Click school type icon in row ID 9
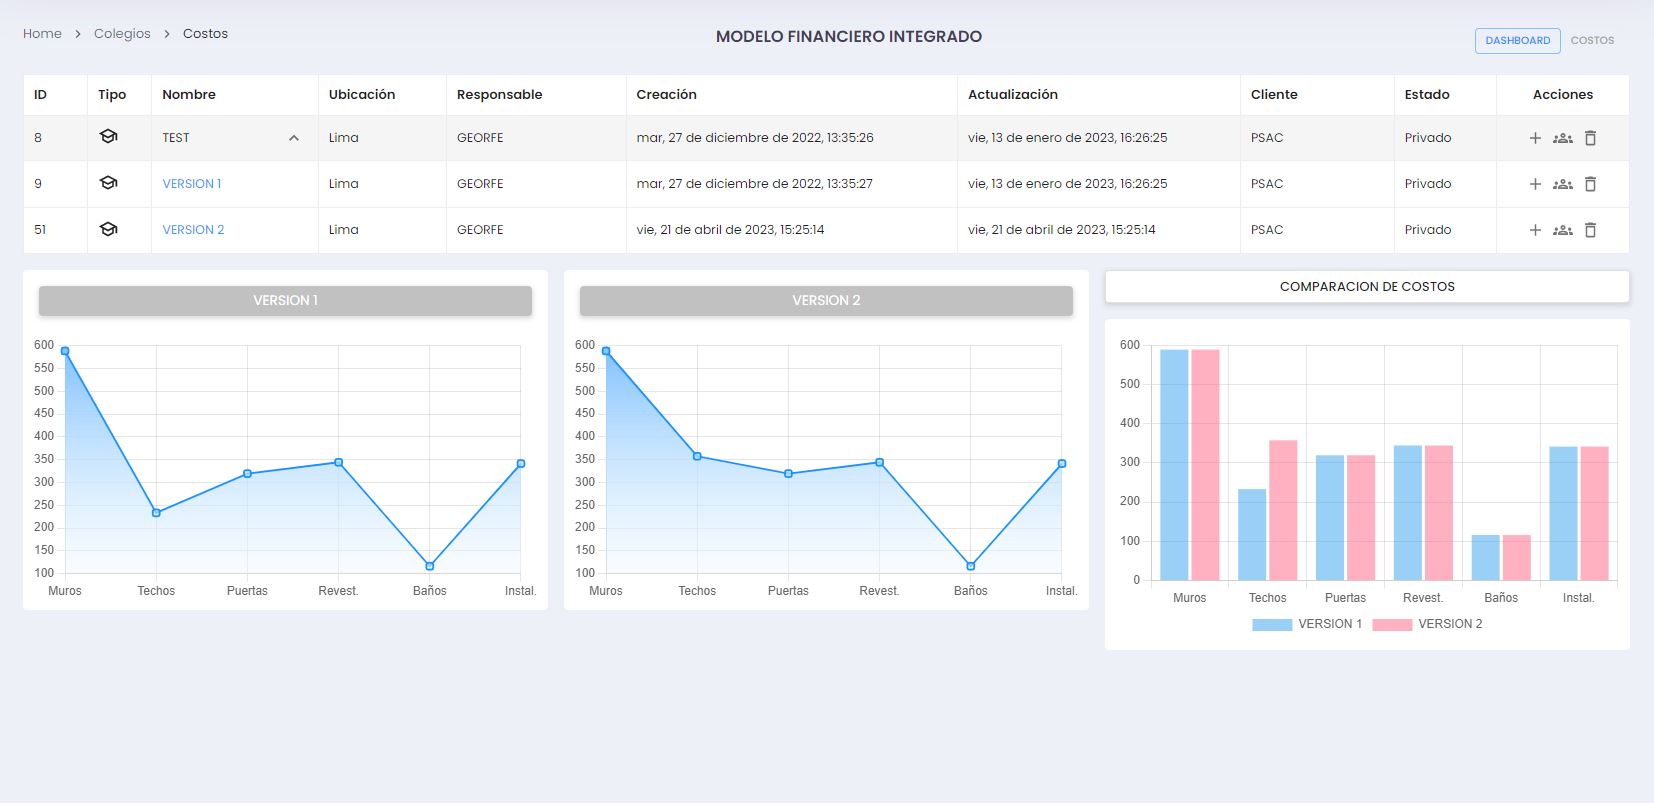Image resolution: width=1654 pixels, height=808 pixels. 109,183
